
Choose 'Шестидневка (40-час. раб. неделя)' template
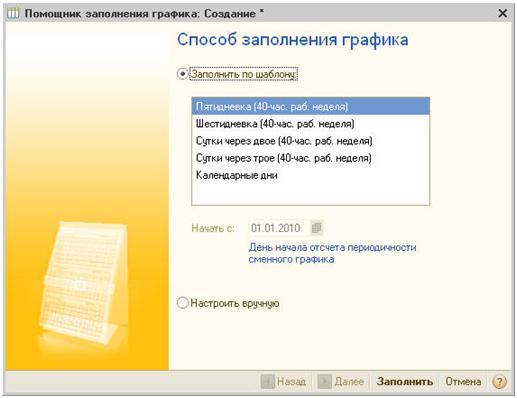tap(310, 124)
